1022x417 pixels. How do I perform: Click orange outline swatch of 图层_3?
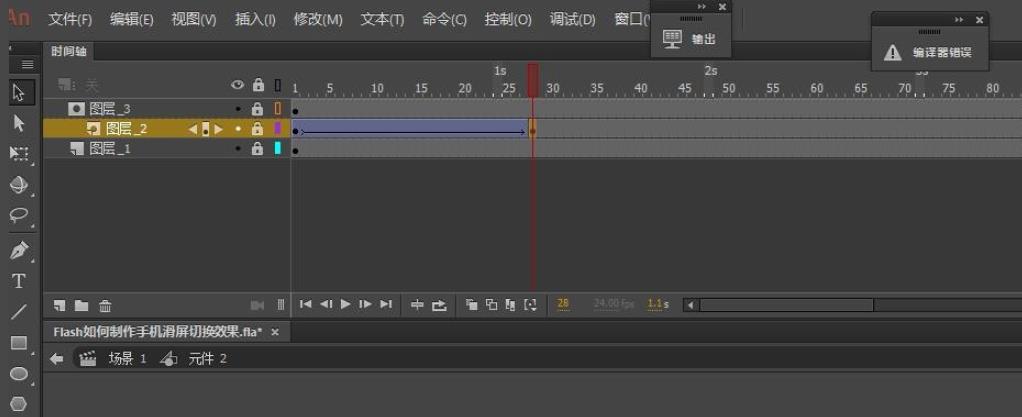(278, 109)
